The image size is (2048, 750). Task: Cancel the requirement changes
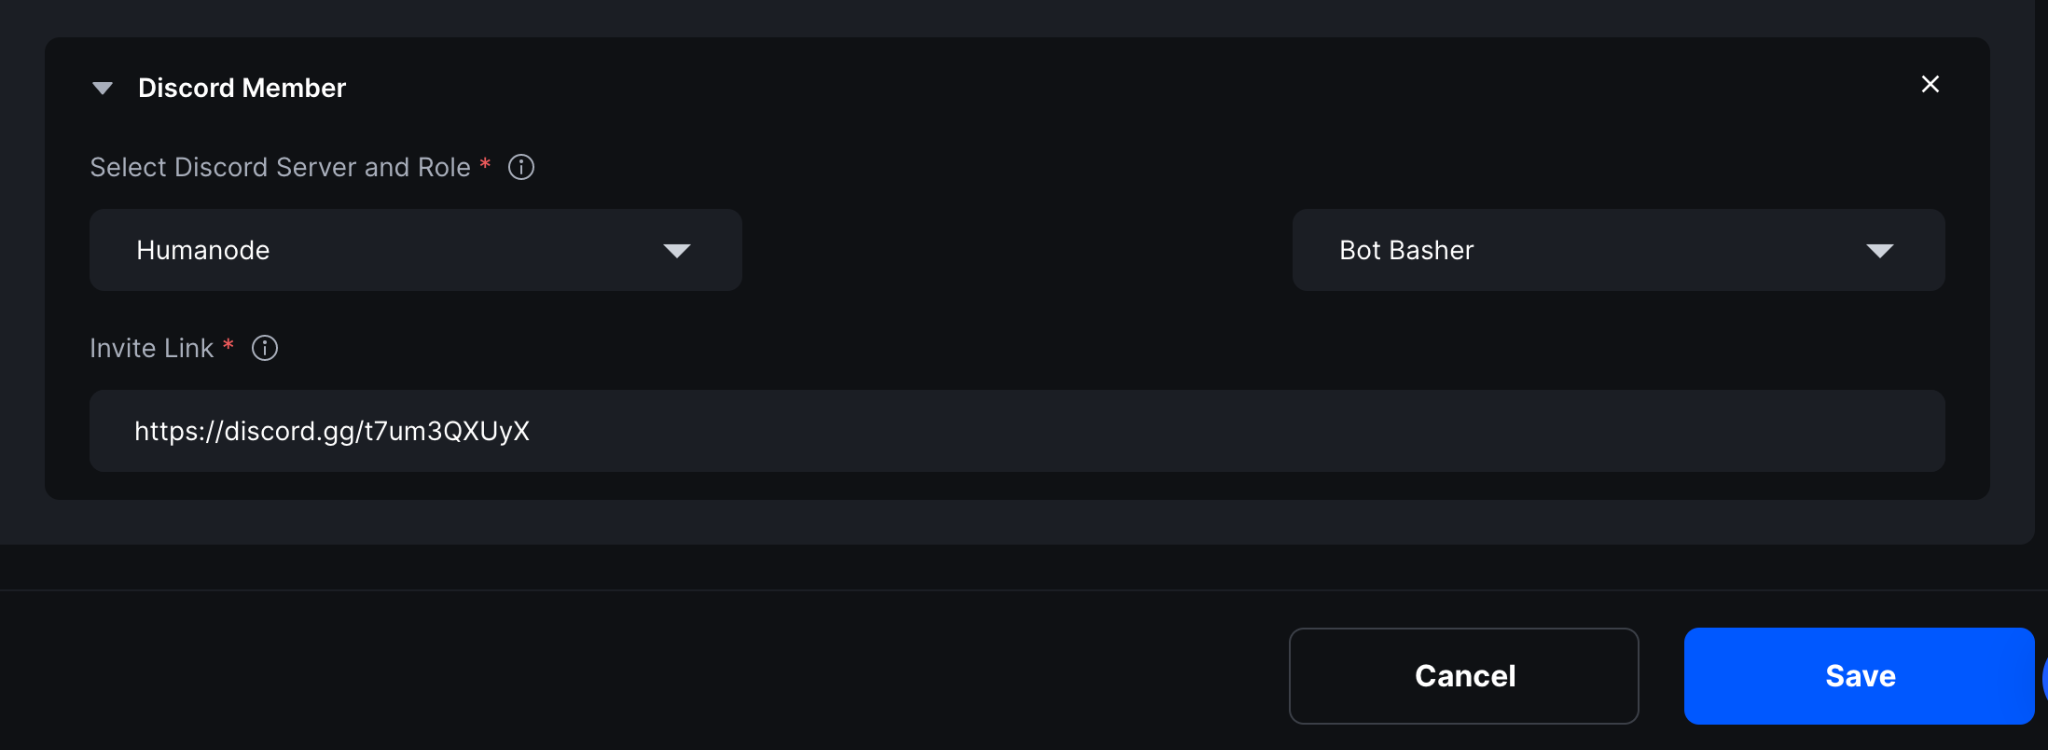tap(1464, 676)
